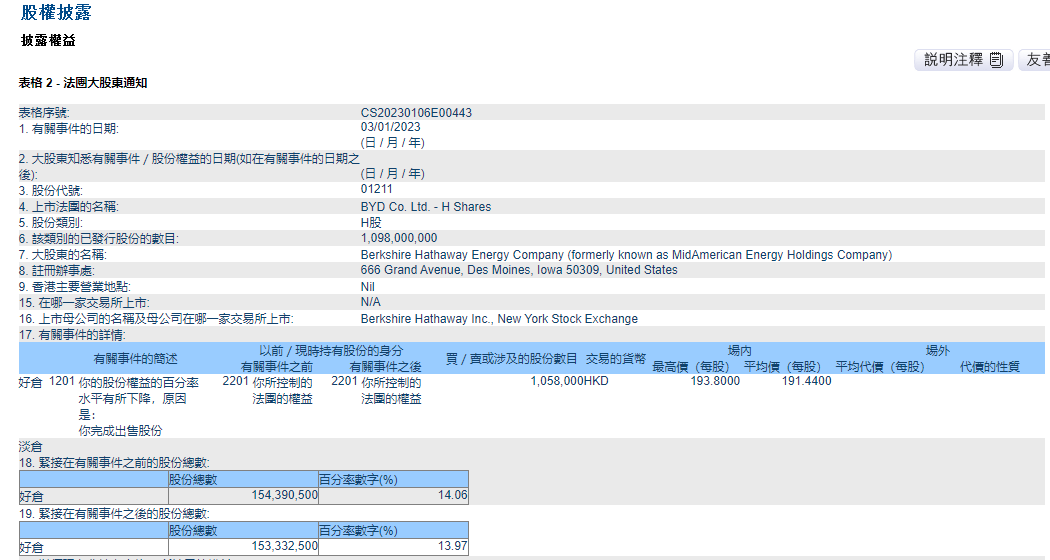The height and width of the screenshot is (560, 1050).
Task: Open the 說明注釋 notes button
Action: pyautogui.click(x=964, y=60)
